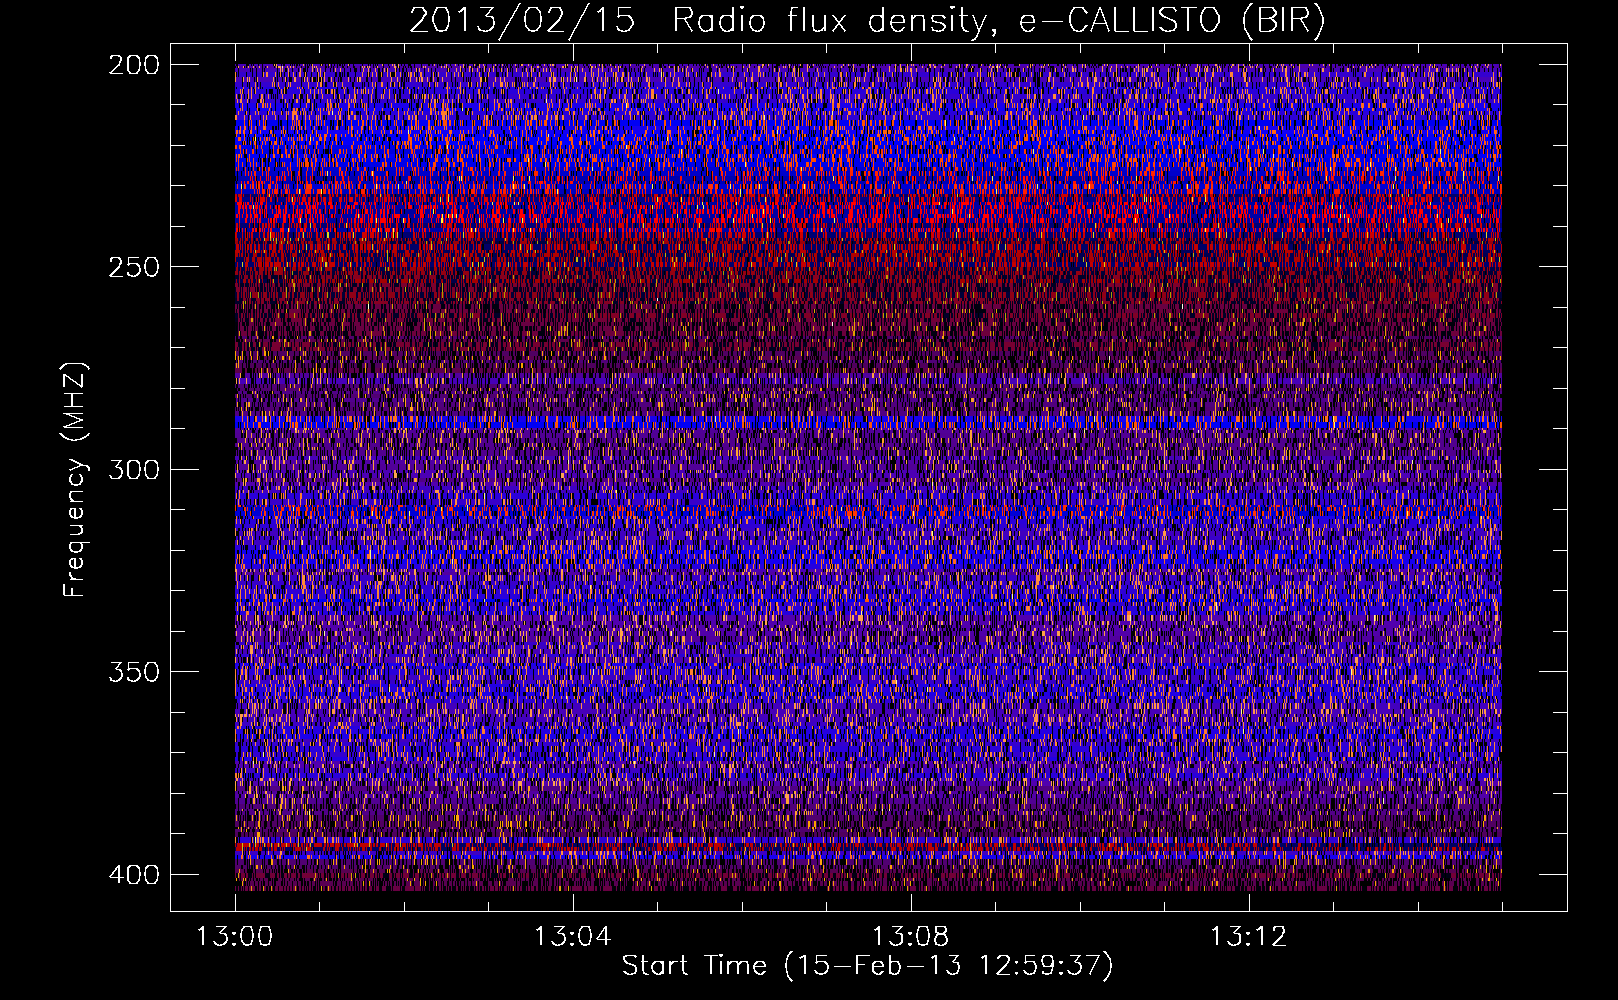Click the '350' frequency tick label
1618x1000 pixels.
pyautogui.click(x=133, y=671)
